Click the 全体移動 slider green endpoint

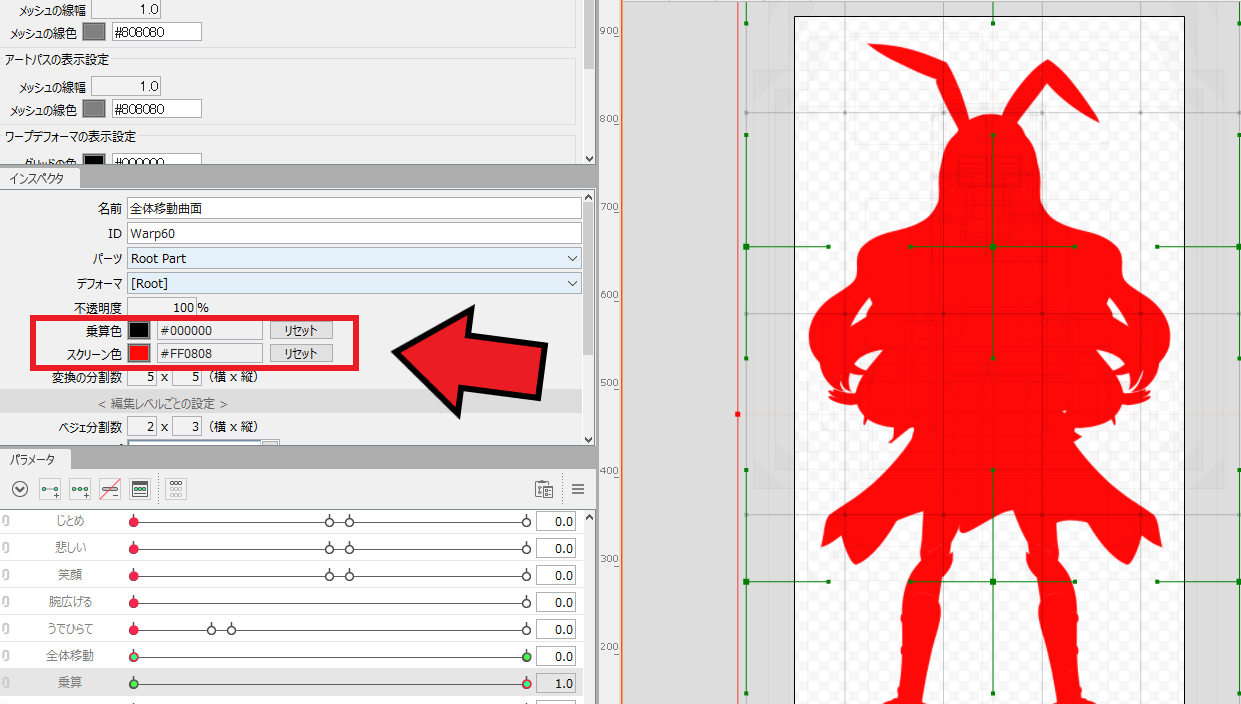tap(527, 656)
